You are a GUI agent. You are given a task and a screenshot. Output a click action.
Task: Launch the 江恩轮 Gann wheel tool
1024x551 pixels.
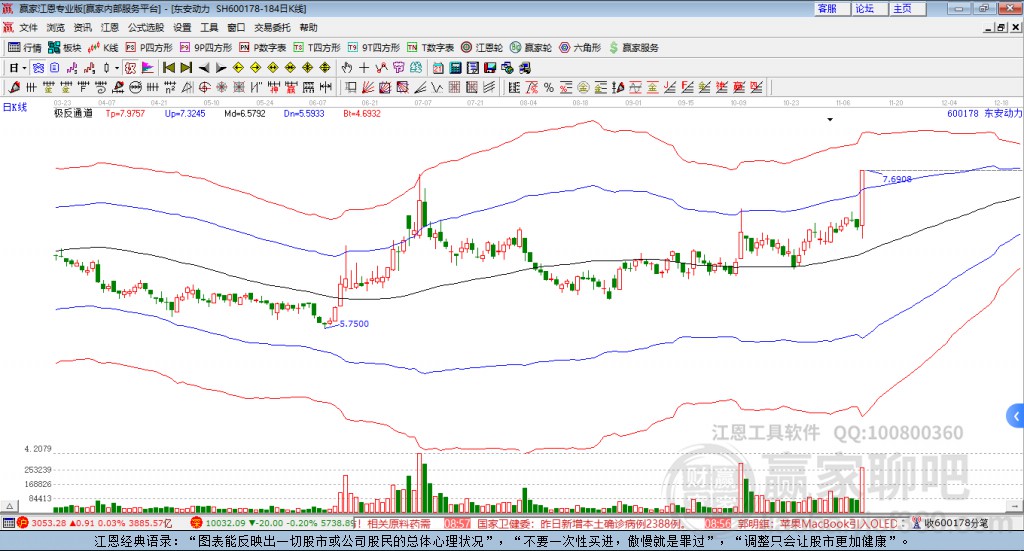pyautogui.click(x=482, y=47)
